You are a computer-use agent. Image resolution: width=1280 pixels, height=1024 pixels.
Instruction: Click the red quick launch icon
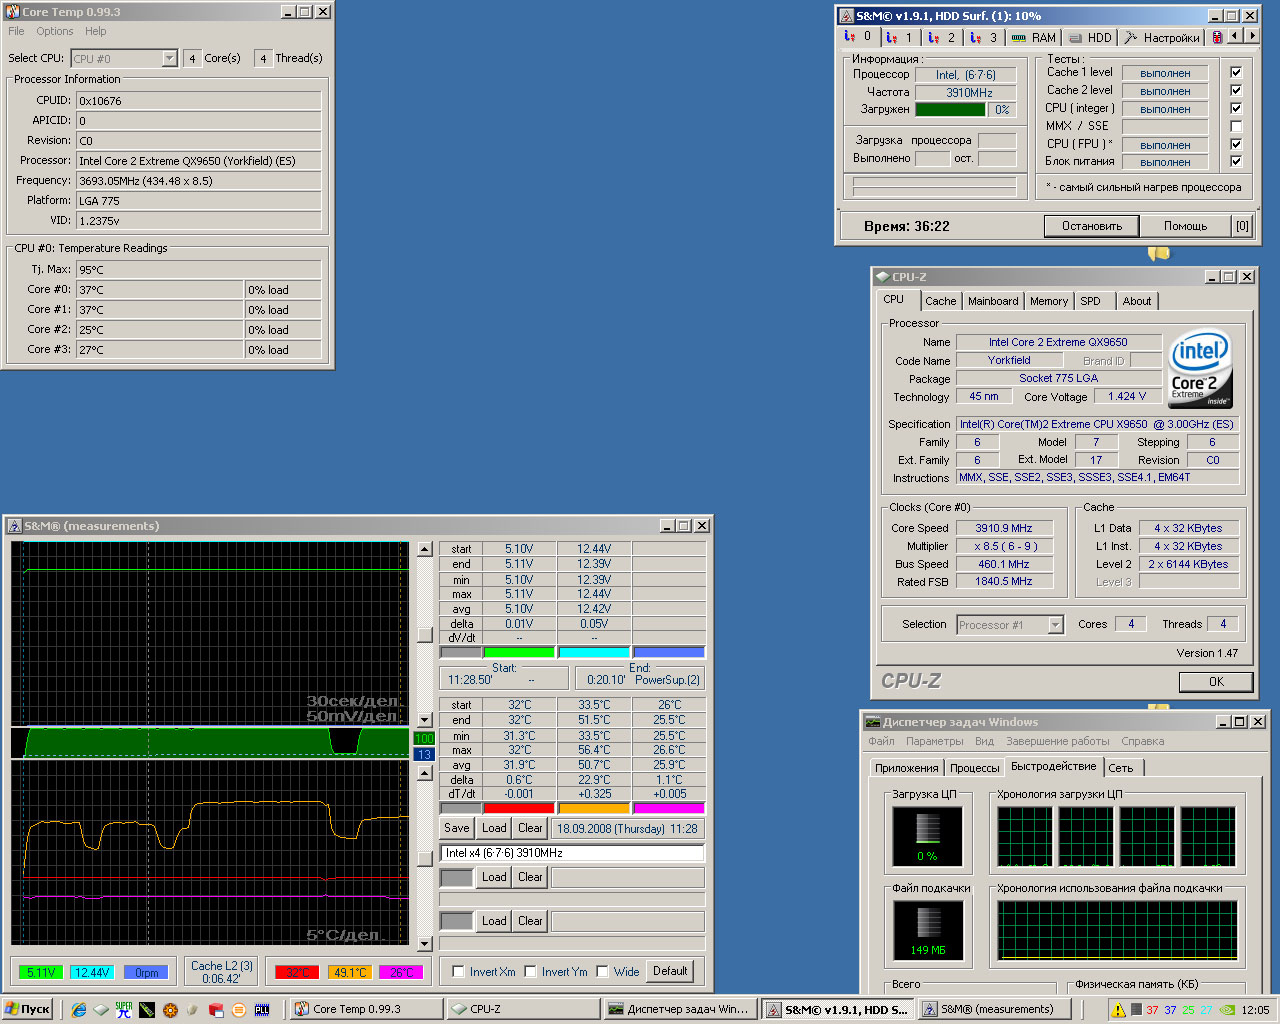[x=216, y=1010]
